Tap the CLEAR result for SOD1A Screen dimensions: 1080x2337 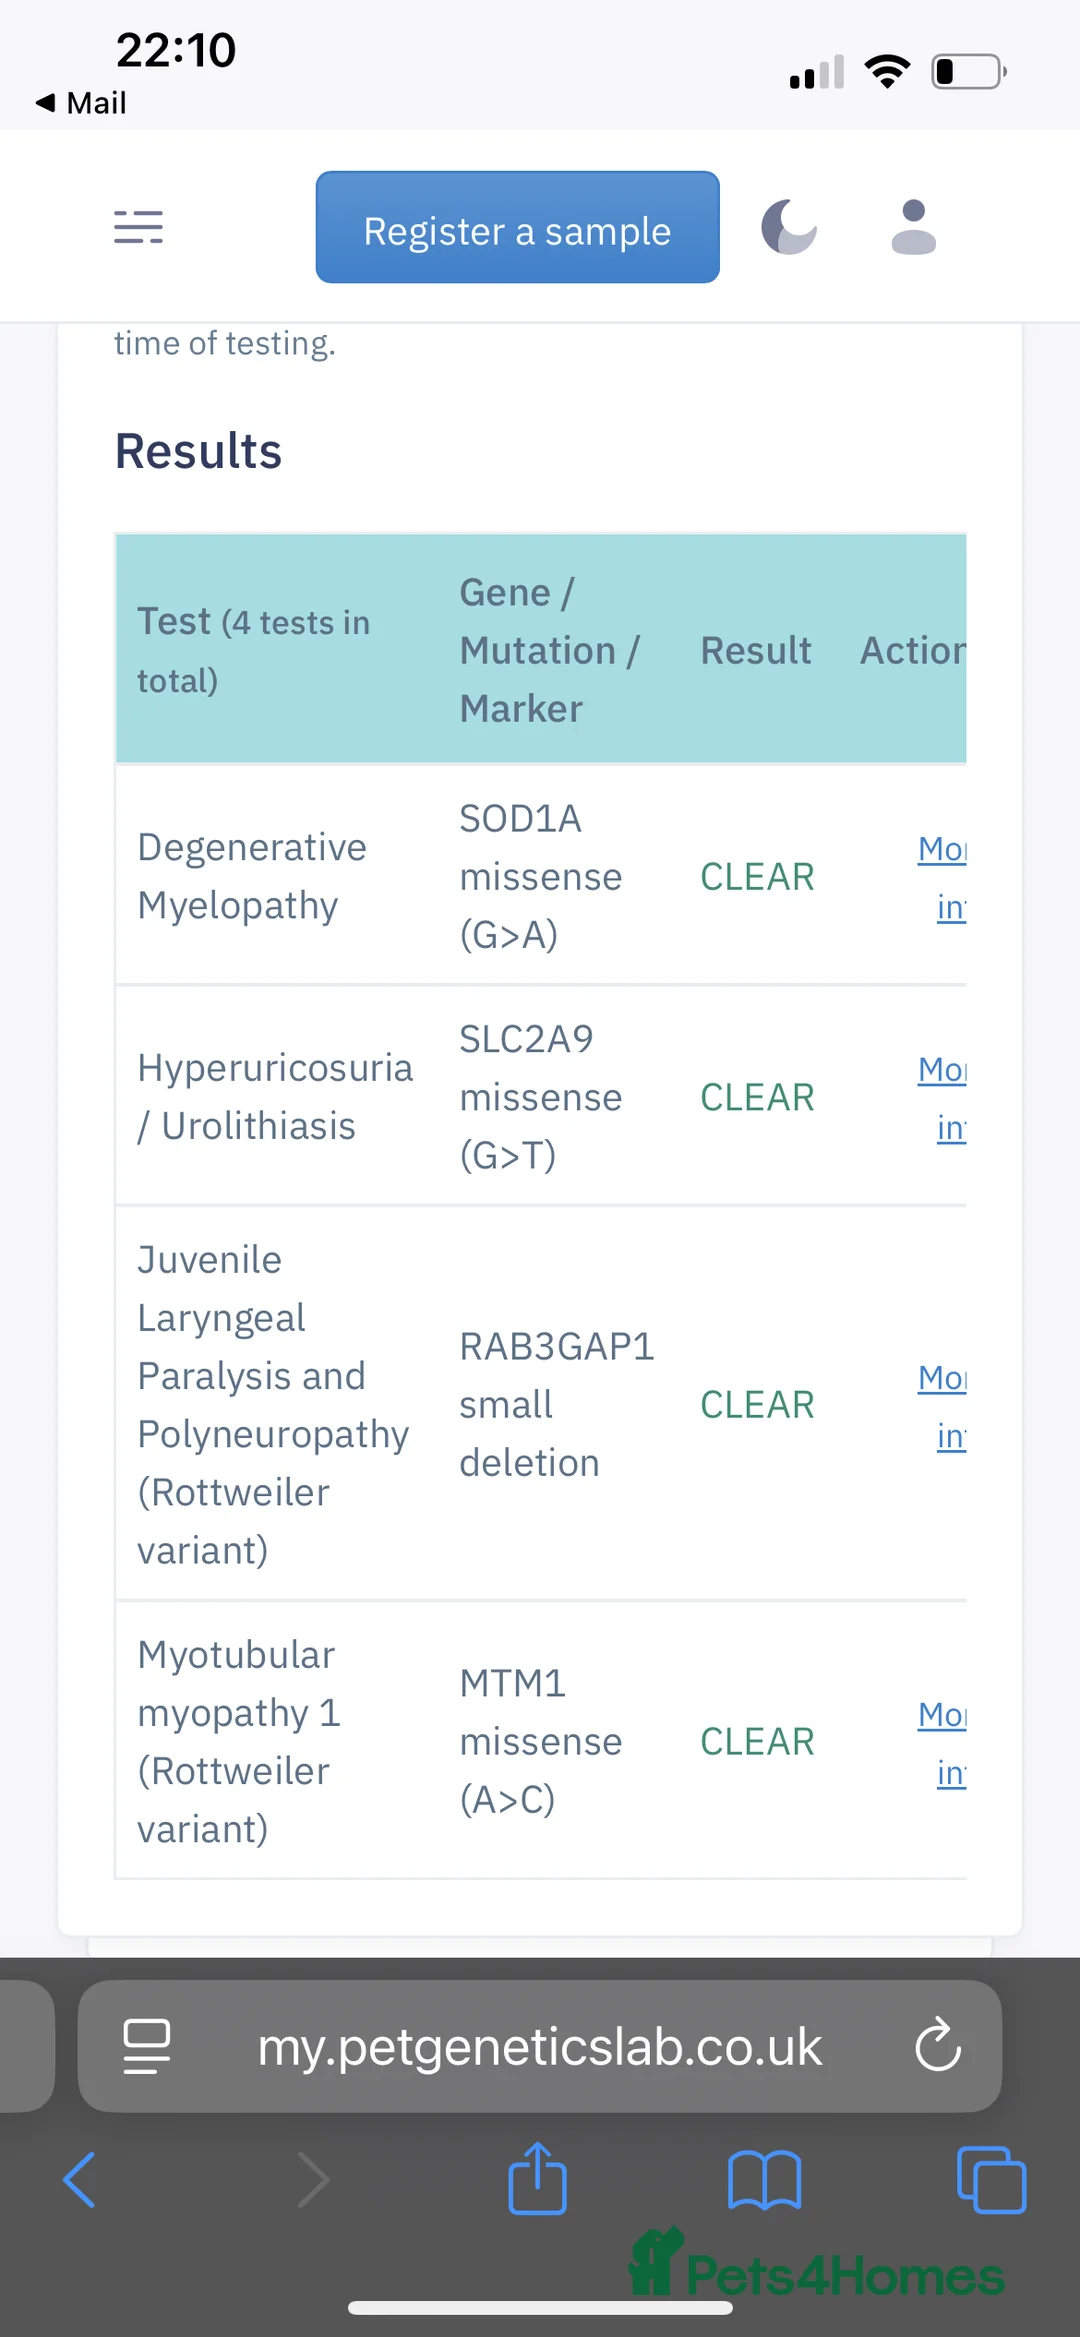(757, 877)
